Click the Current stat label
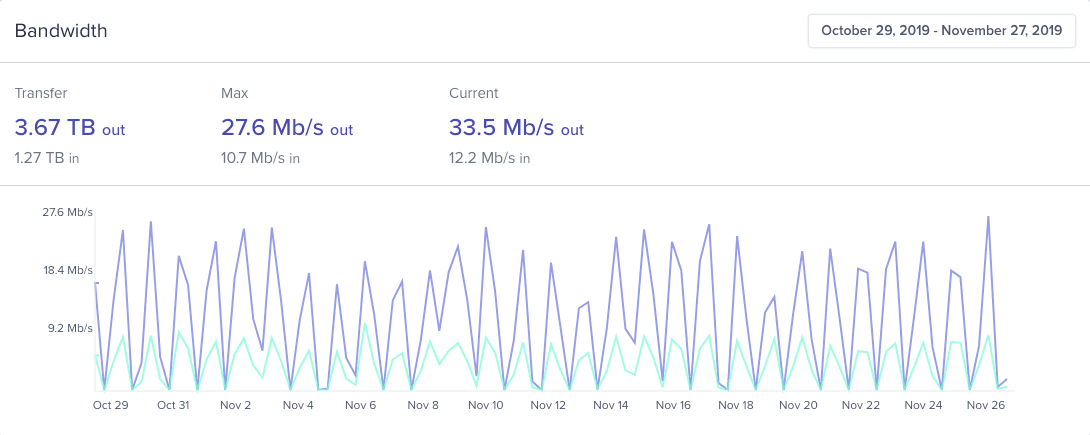This screenshot has width=1090, height=435. coord(474,93)
